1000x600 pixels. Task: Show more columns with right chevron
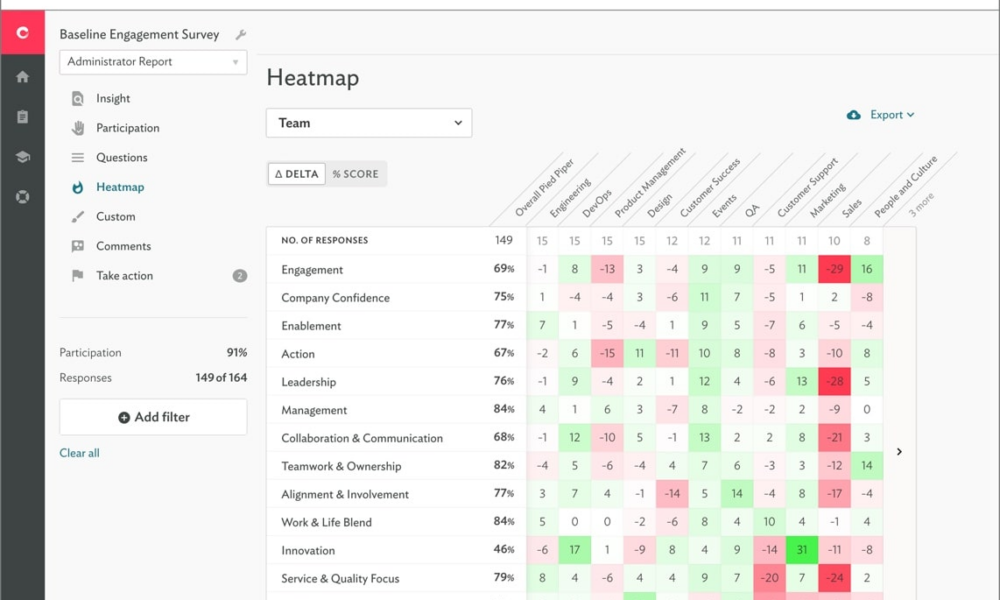point(899,451)
